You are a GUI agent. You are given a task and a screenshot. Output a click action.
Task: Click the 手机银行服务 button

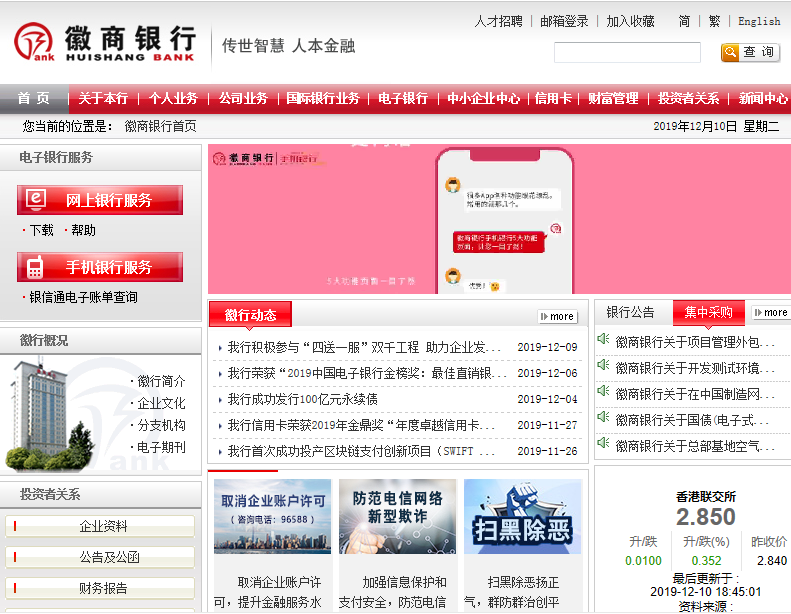coord(100,267)
